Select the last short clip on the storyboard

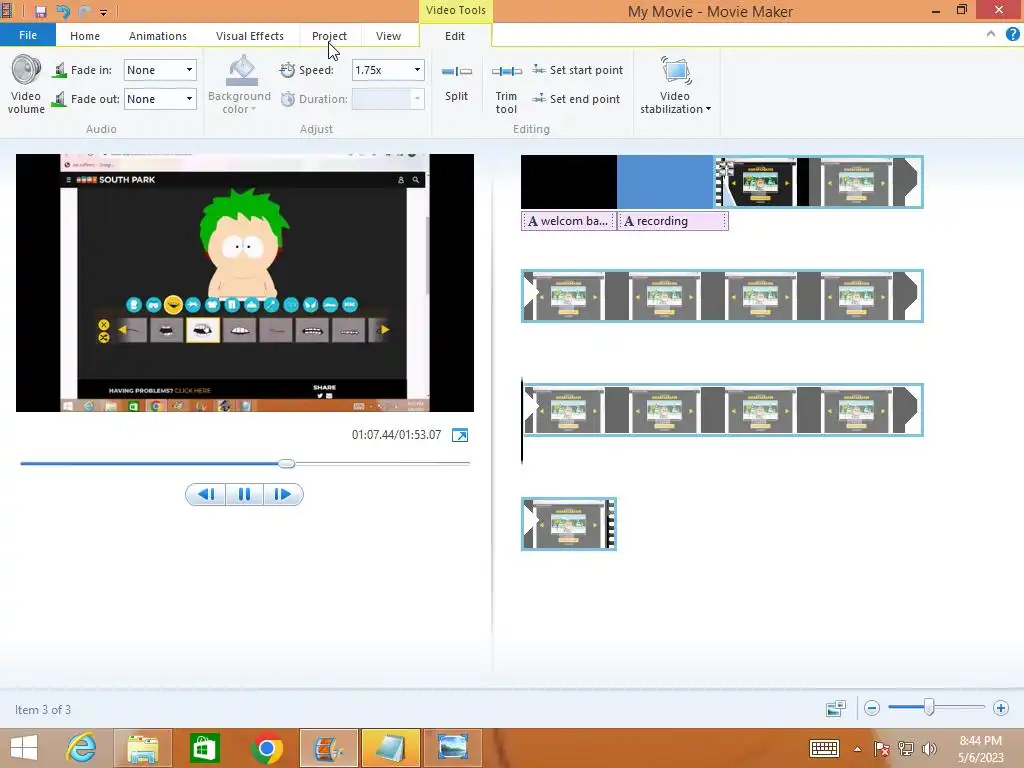[569, 524]
